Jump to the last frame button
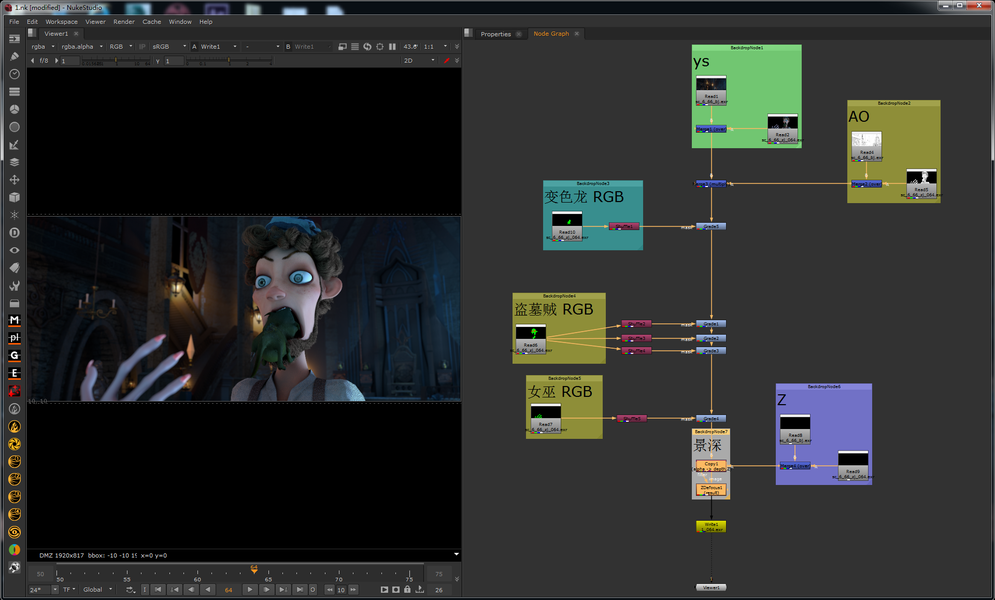This screenshot has height=600, width=995. (300, 590)
